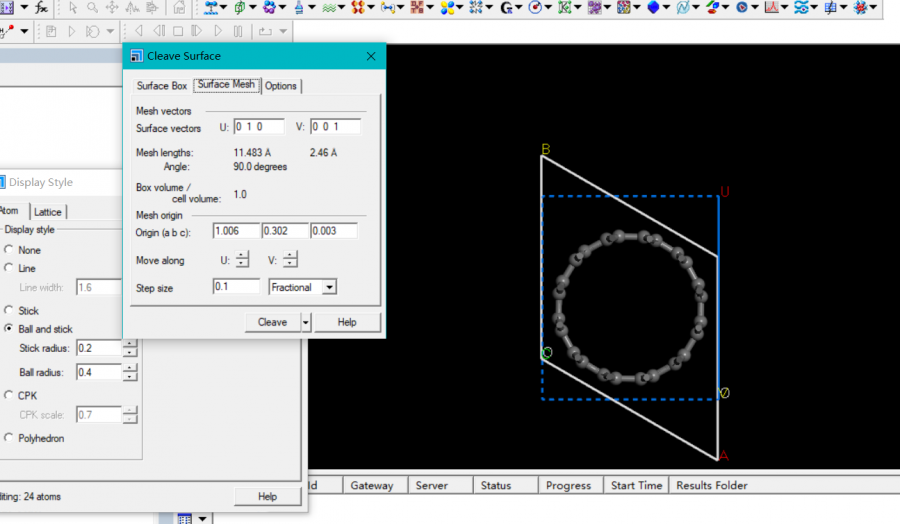Open the Adsorption Locator module icon
Image resolution: width=900 pixels, height=524 pixels.
(210, 7)
